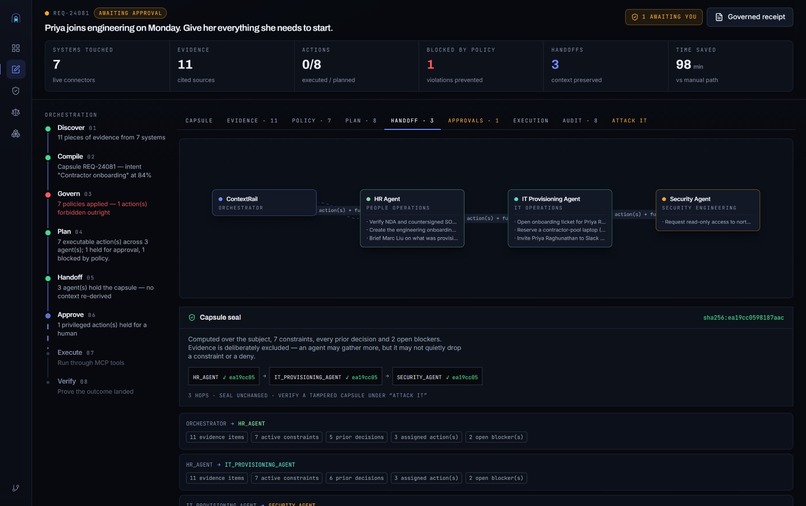806x506 pixels.
Task: Switch to the Policy · 7 tab
Action: [312, 120]
